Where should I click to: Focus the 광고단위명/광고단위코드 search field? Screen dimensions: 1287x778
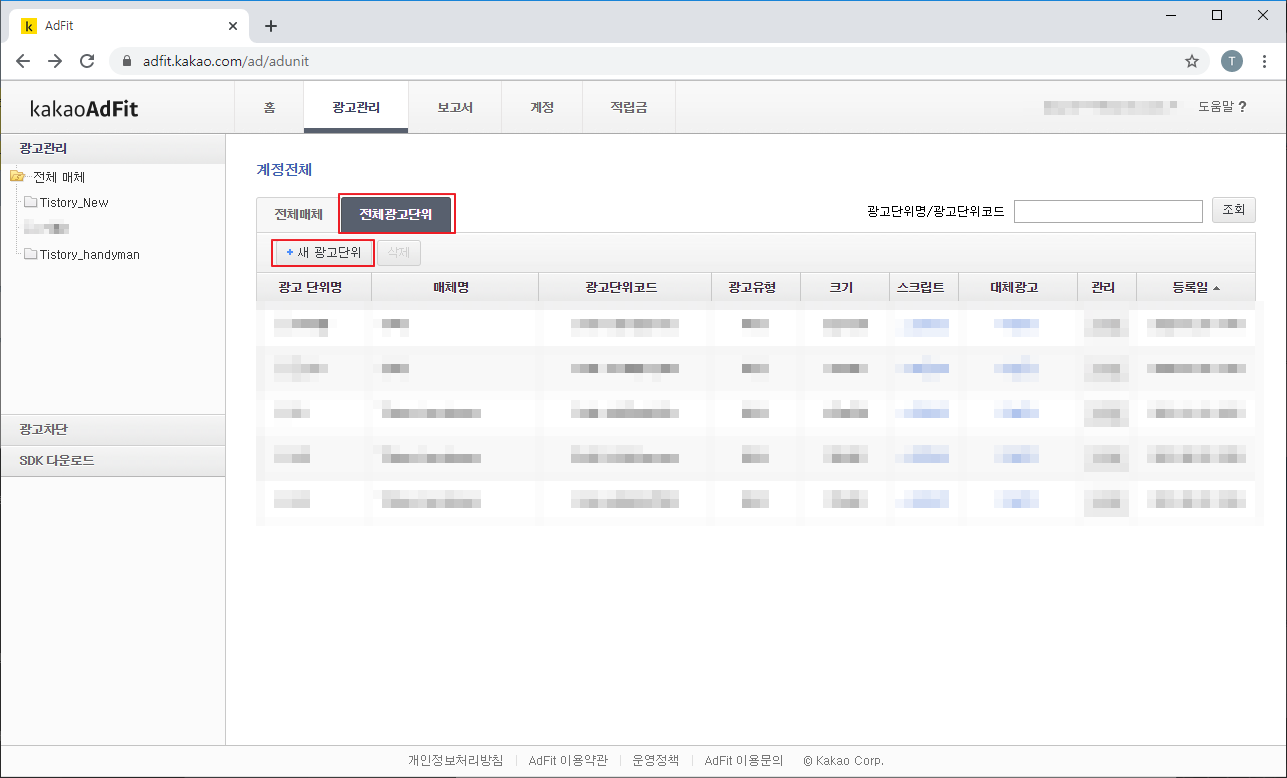tap(1108, 211)
